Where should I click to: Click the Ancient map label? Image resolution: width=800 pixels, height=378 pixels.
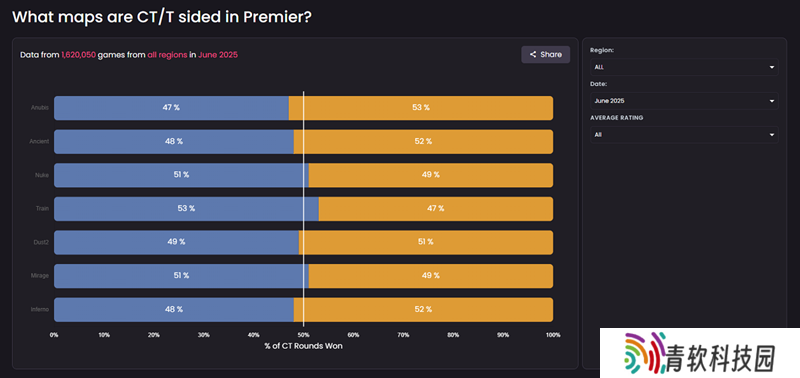(x=39, y=141)
